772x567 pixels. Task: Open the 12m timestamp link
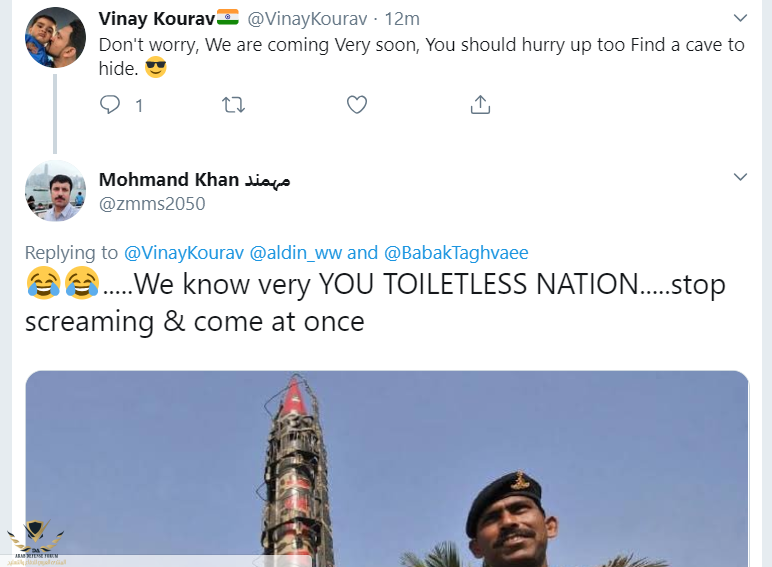click(402, 19)
